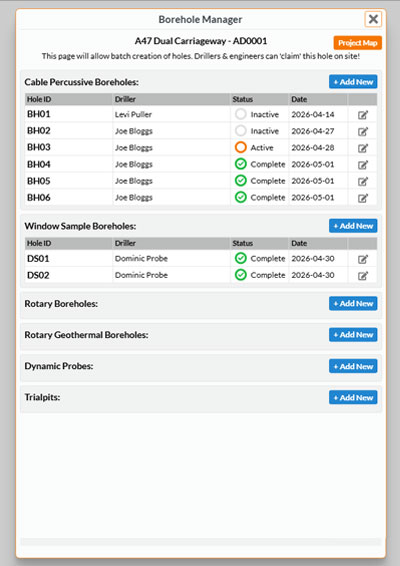Open the orange Project Map button
Viewport: 400px width, 566px height.
click(357, 43)
